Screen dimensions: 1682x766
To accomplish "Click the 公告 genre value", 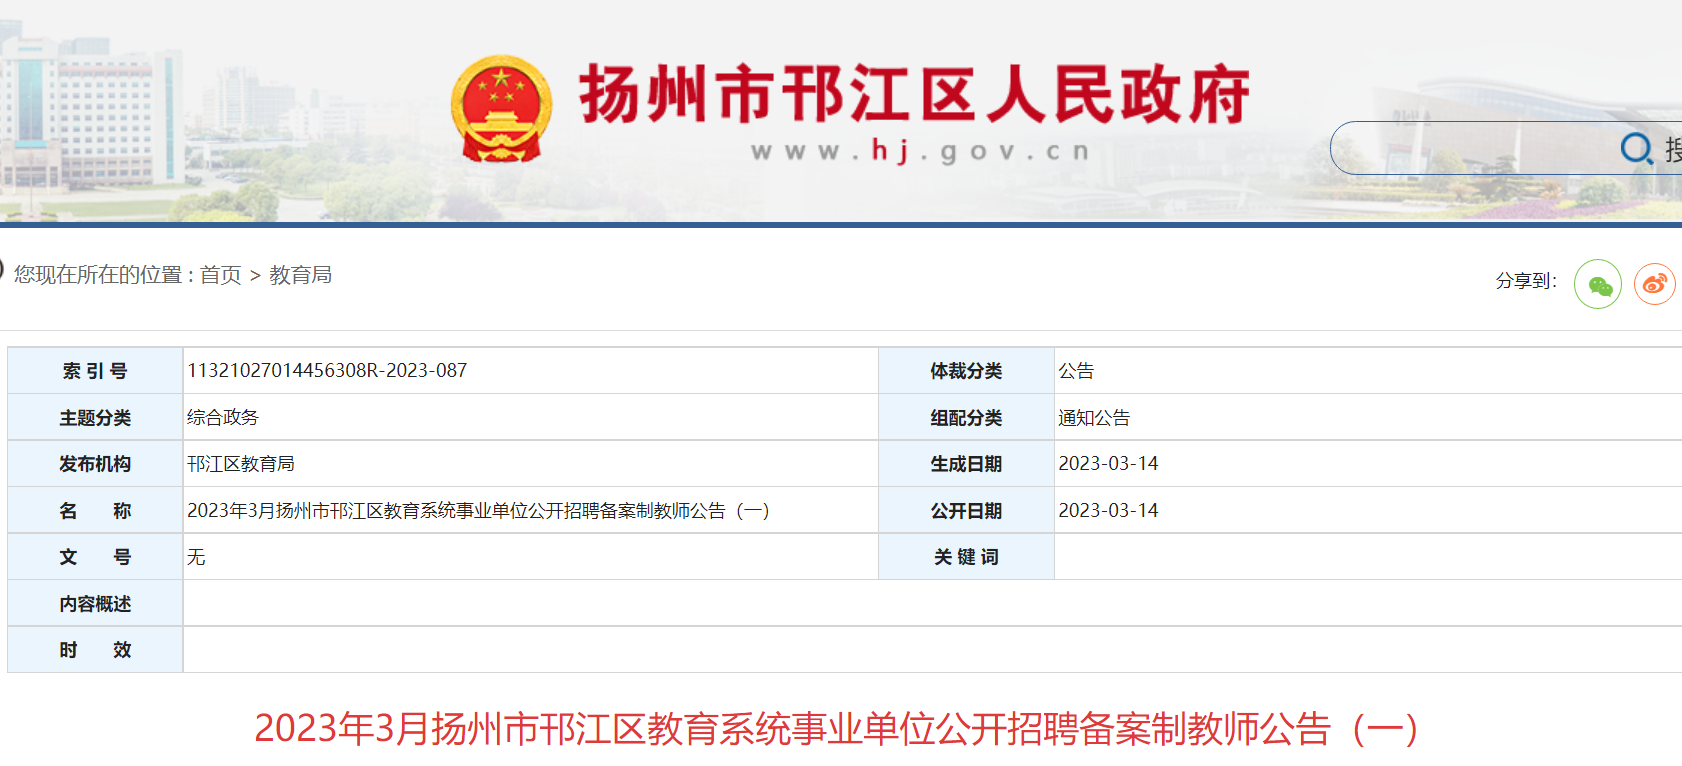I will pos(1077,371).
